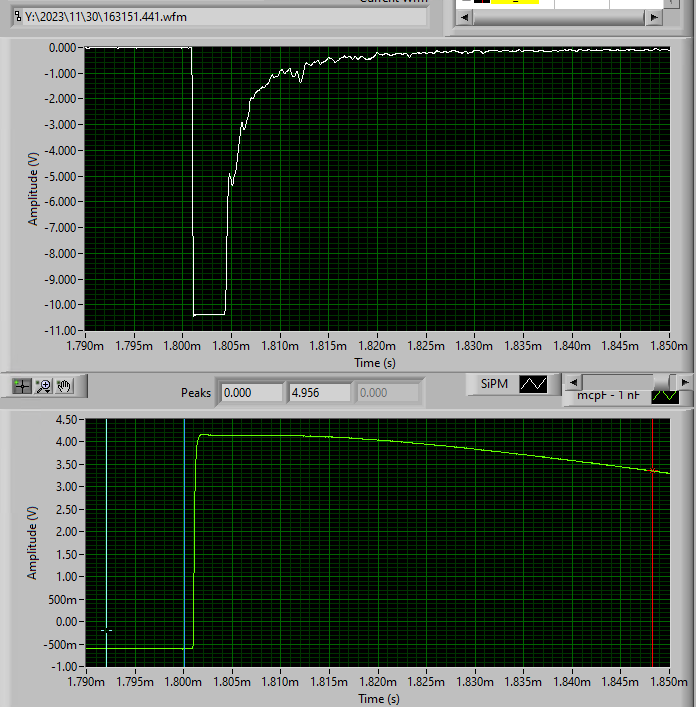Click the 1.850m end value on upper X axis

click(x=669, y=346)
